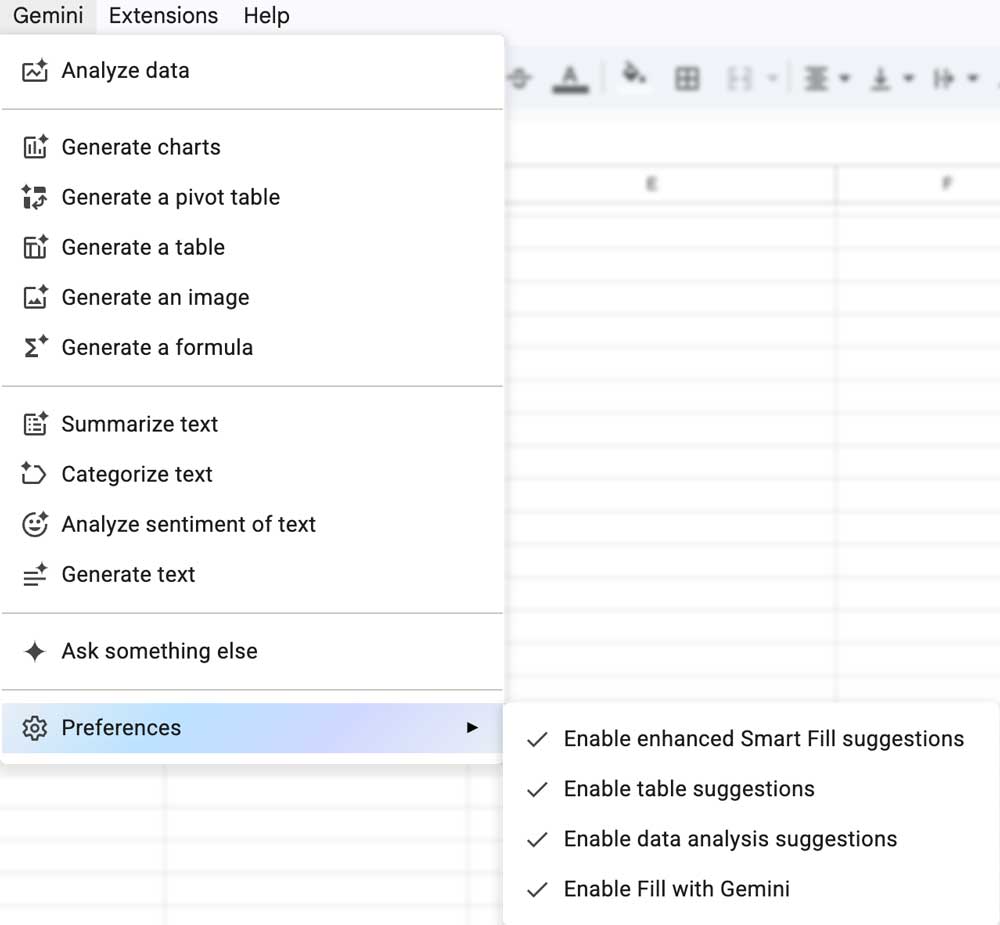Open the Gemini menu in menu bar

[48, 15]
